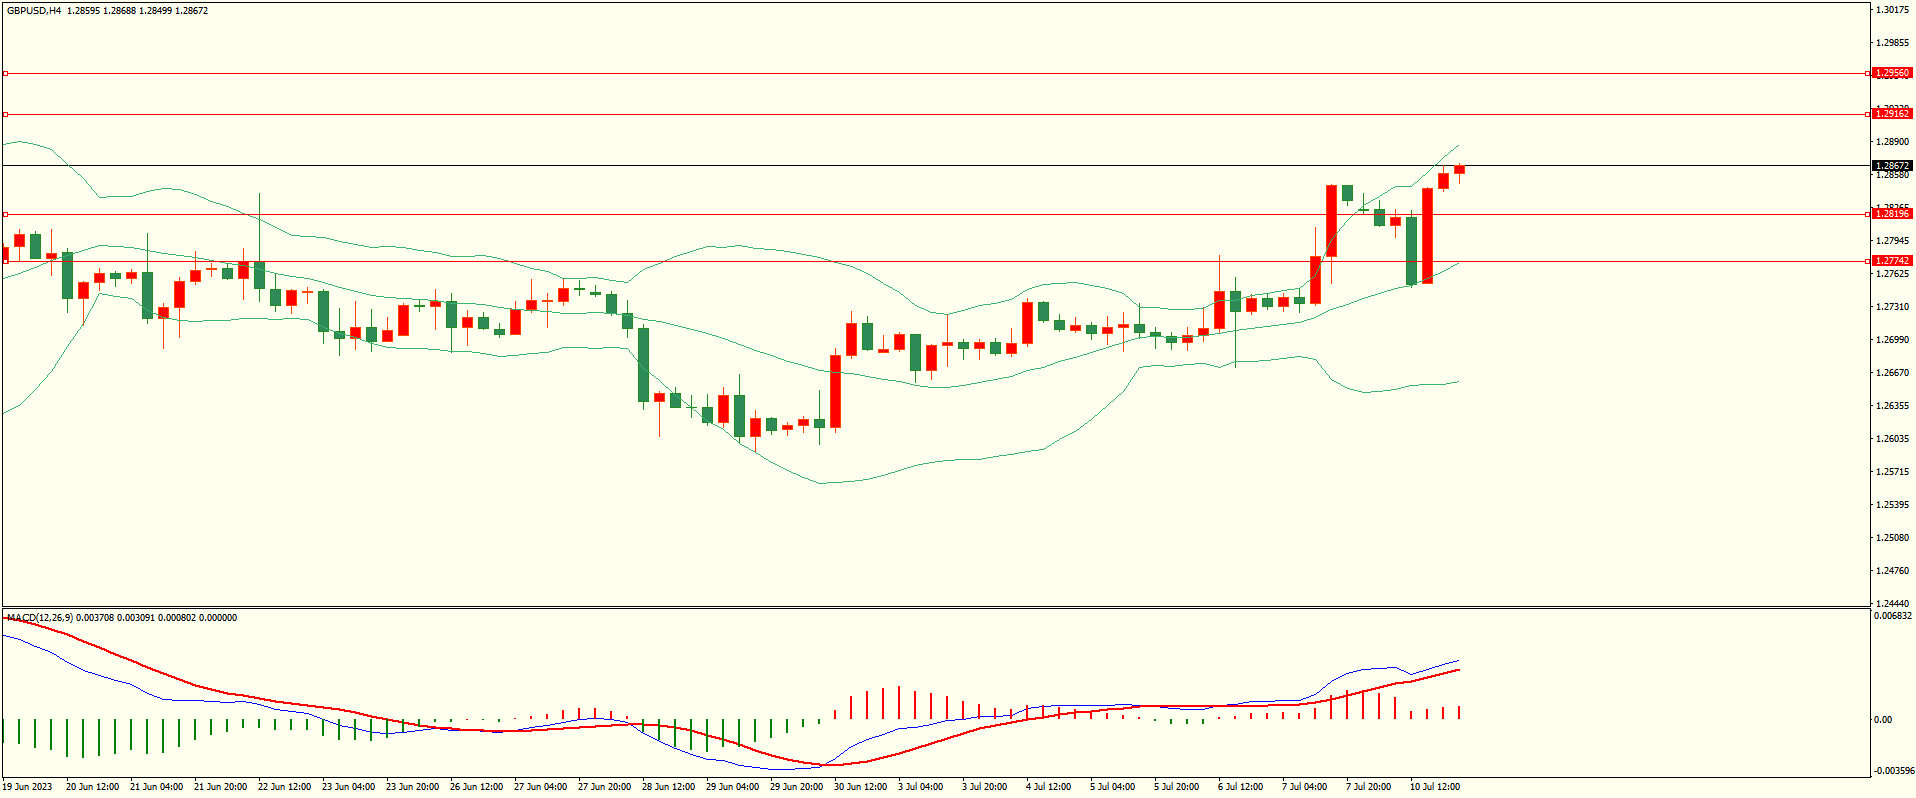This screenshot has height=798, width=1916.
Task: Click the MACD 0.00 scale value
Action: coord(1882,720)
